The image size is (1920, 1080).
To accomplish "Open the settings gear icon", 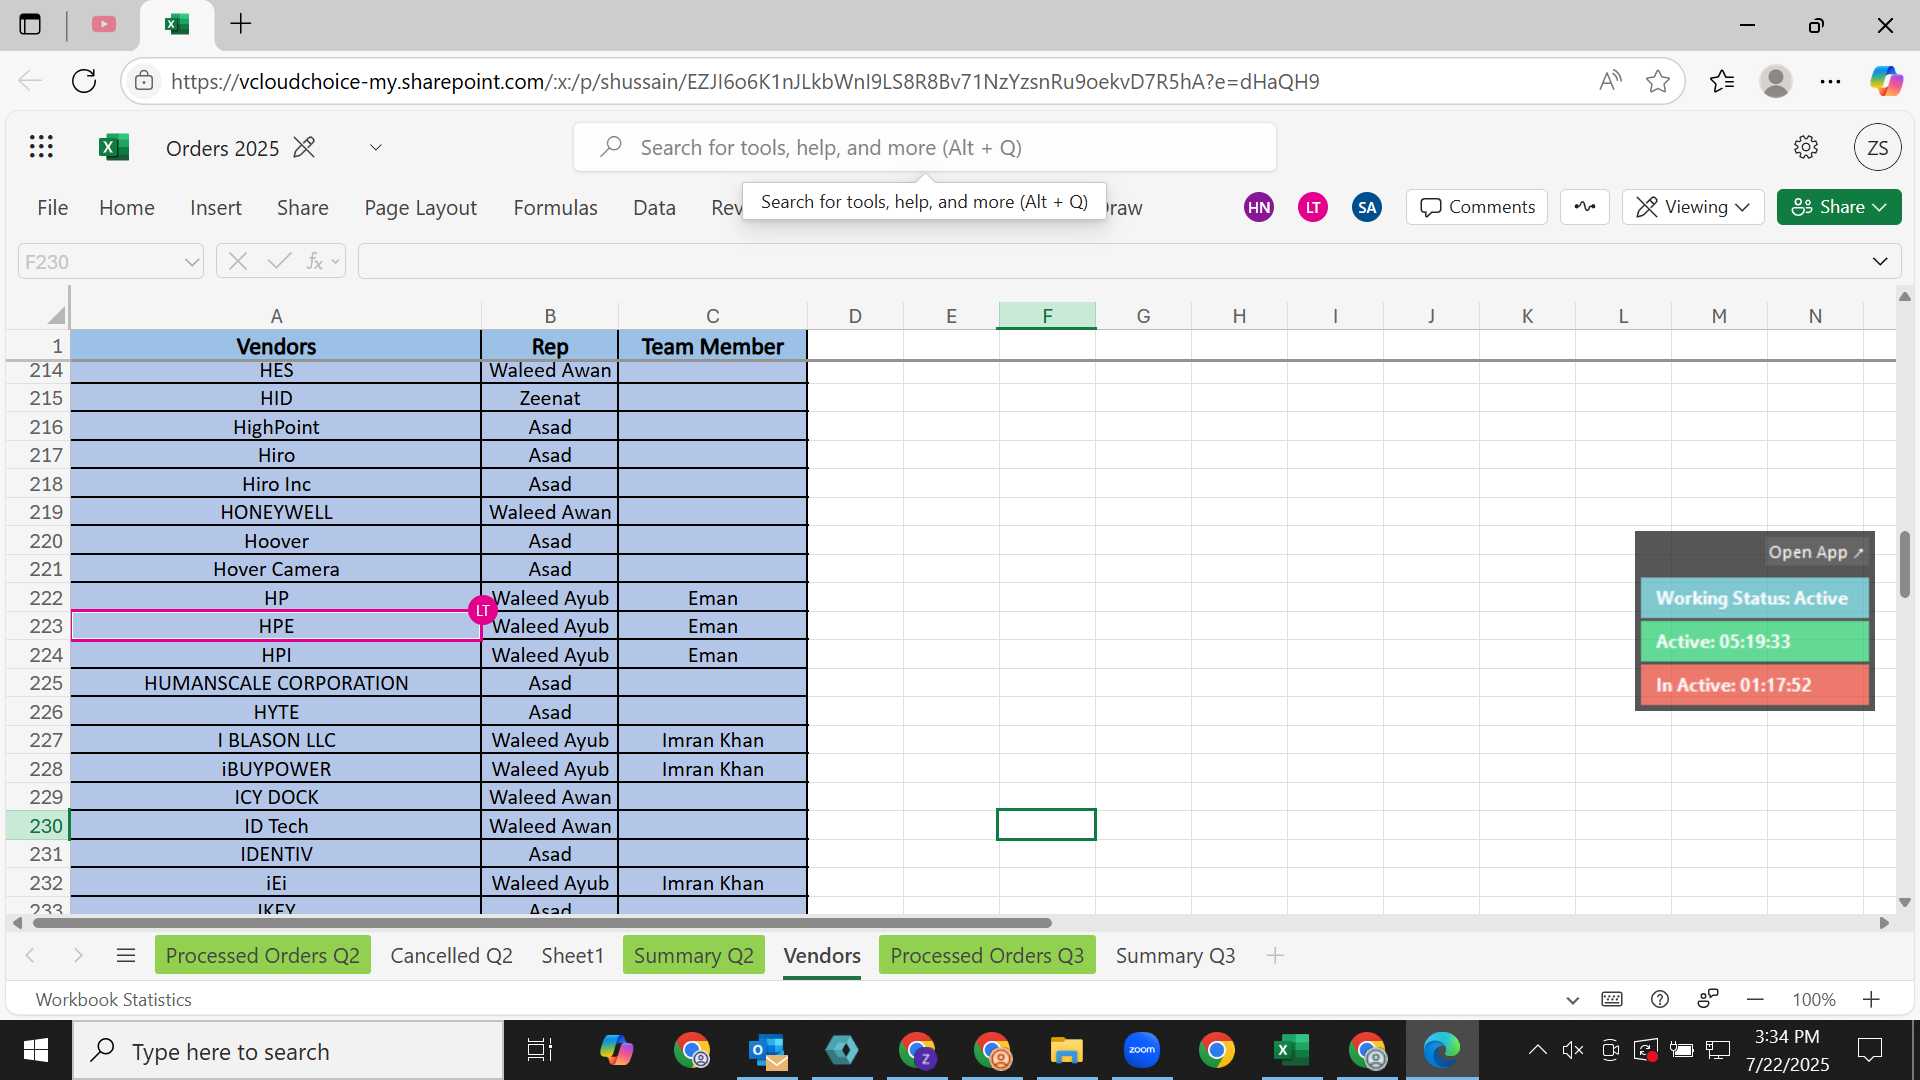I will pyautogui.click(x=1805, y=147).
